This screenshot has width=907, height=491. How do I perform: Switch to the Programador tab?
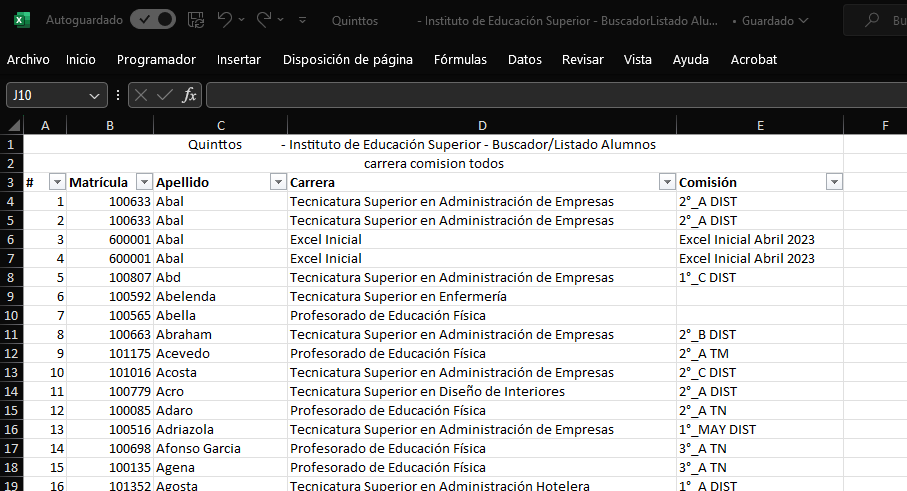point(156,60)
